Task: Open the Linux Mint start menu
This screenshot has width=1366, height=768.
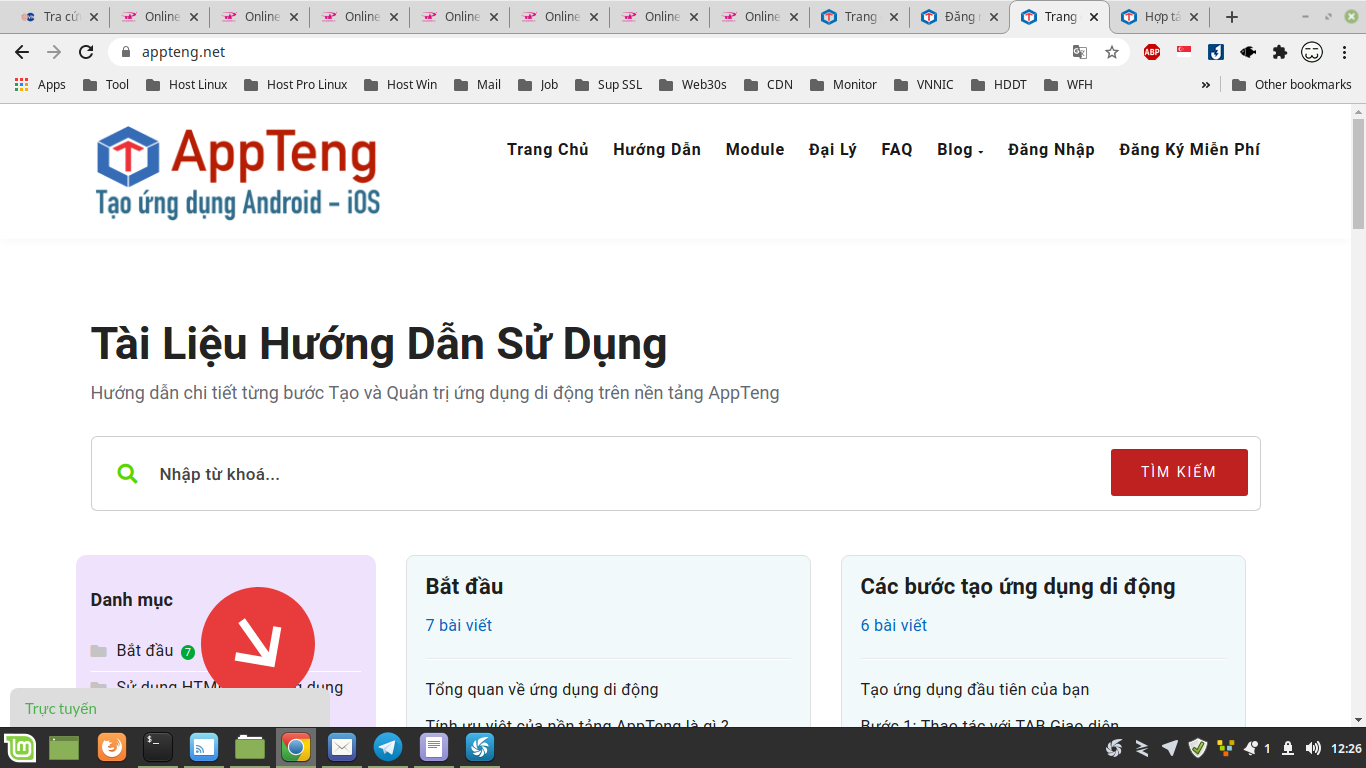Action: point(20,747)
